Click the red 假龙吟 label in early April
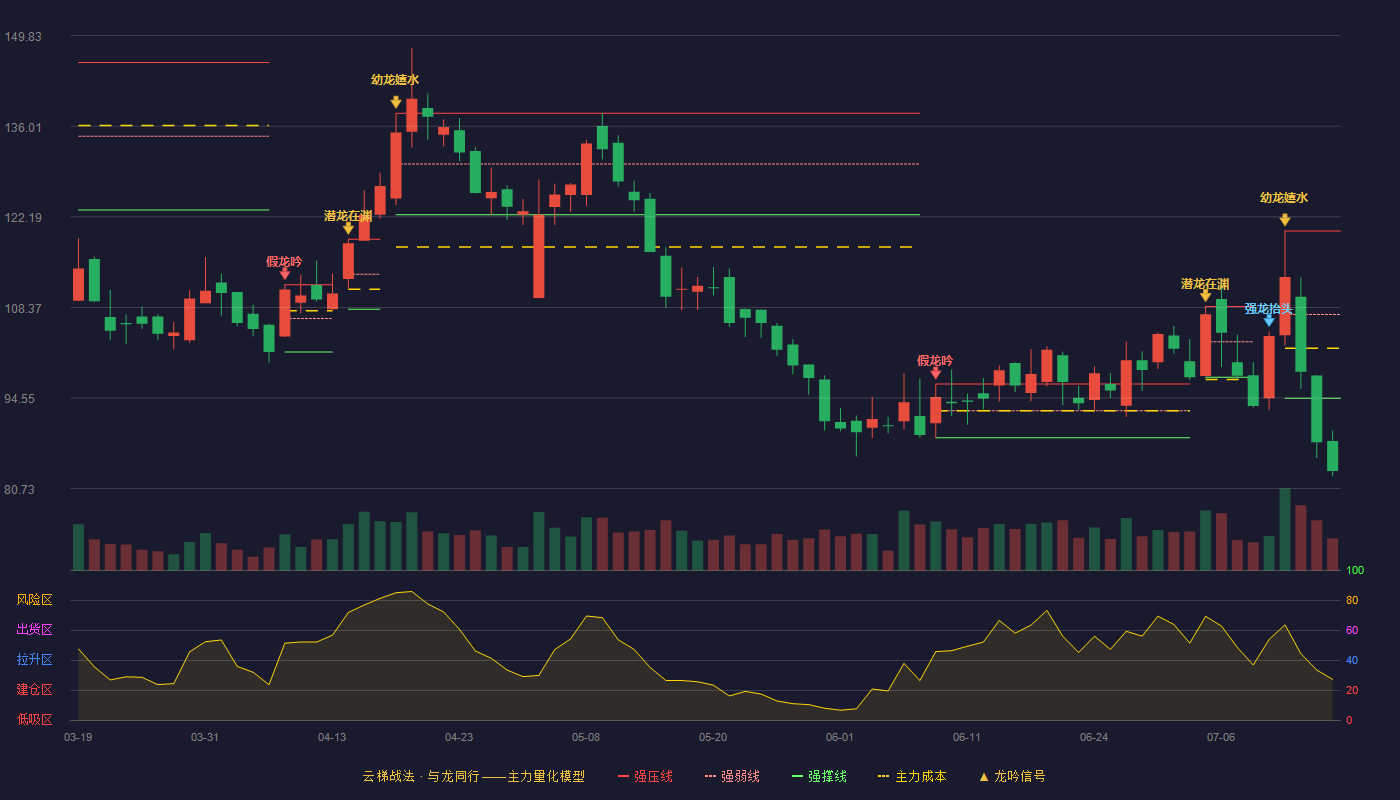The width and height of the screenshot is (1400, 800). [284, 262]
